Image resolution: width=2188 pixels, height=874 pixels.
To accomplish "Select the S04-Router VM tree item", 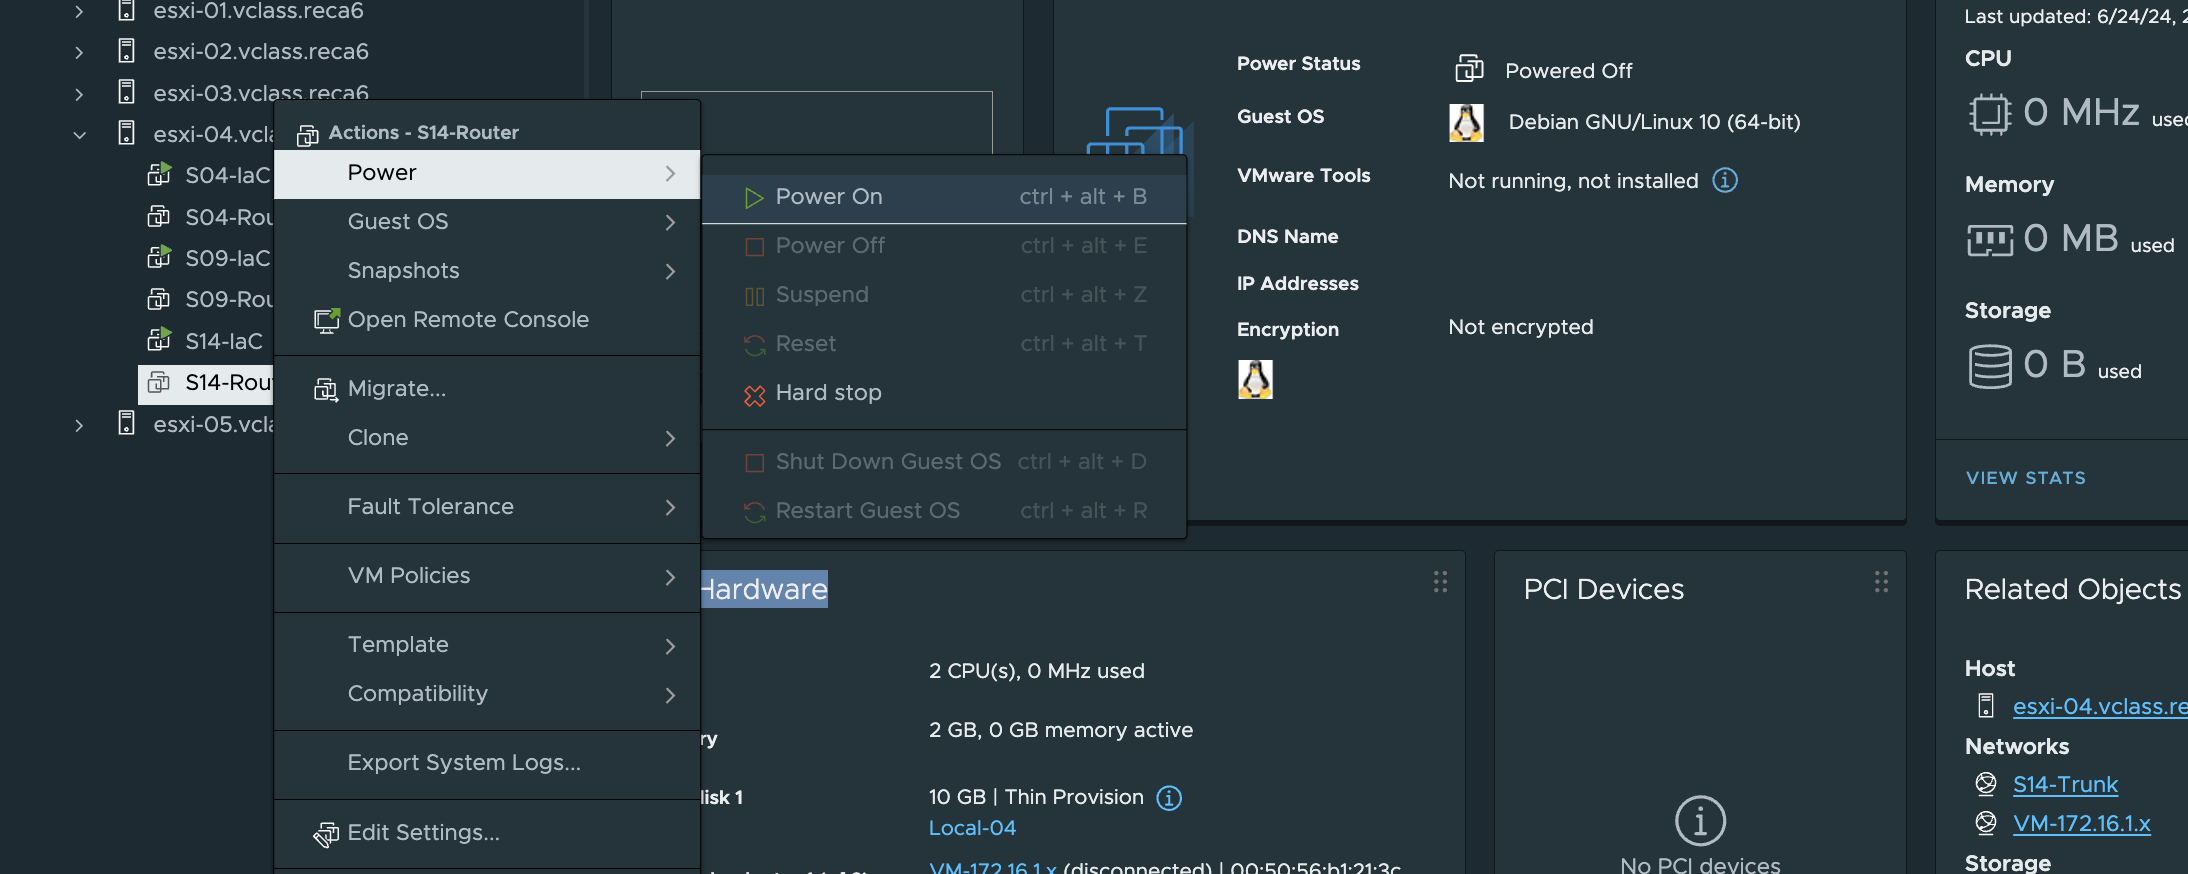I will (210, 217).
